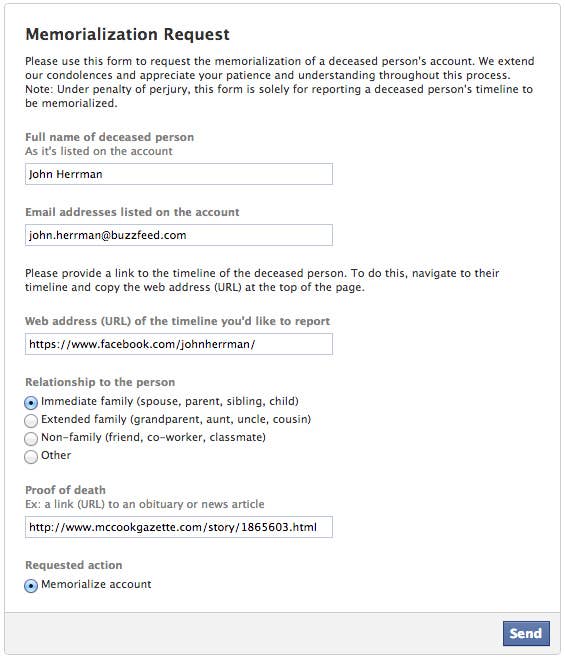Select the Immediate family radio button
565x659 pixels.
(x=31, y=403)
